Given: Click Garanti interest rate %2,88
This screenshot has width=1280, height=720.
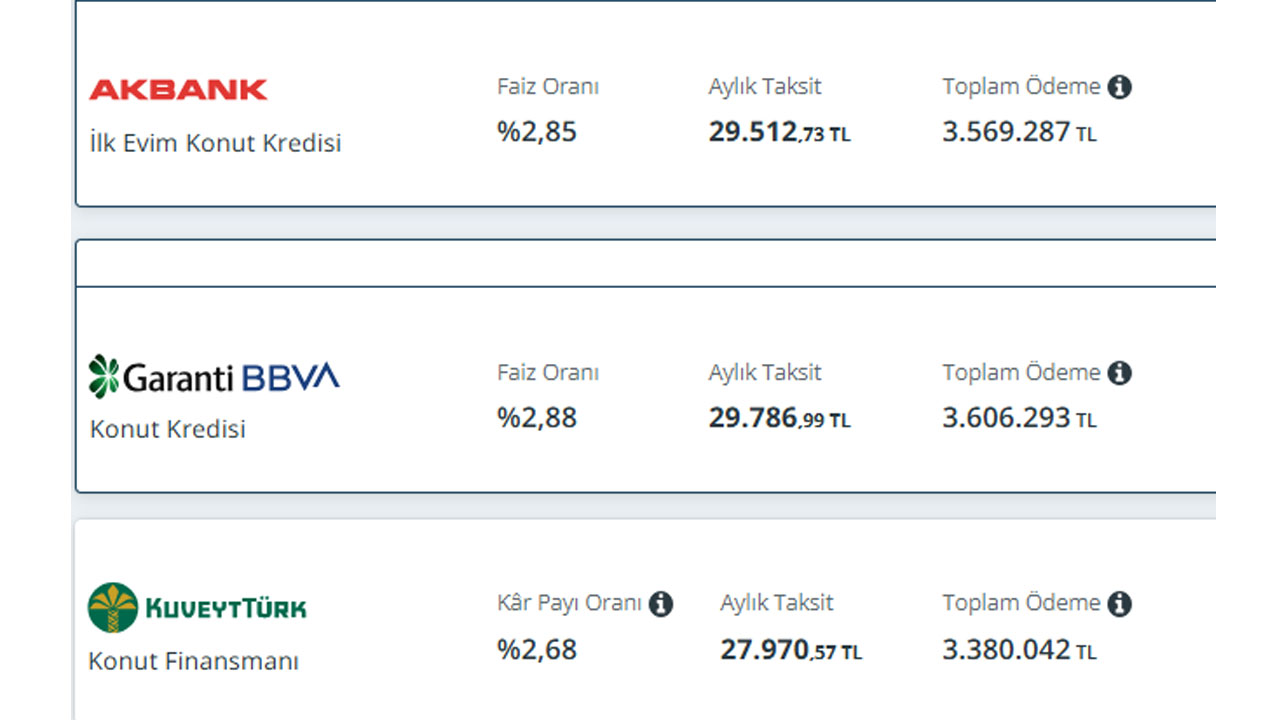Looking at the screenshot, I should click(537, 418).
